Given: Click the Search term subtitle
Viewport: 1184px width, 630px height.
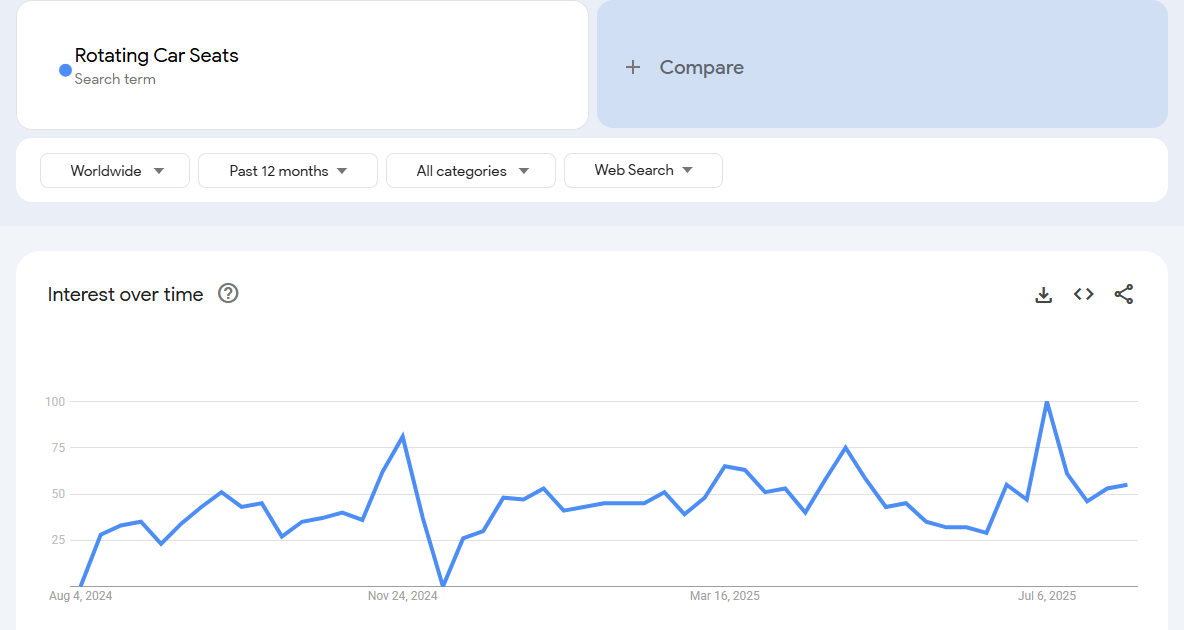Looking at the screenshot, I should coord(115,79).
